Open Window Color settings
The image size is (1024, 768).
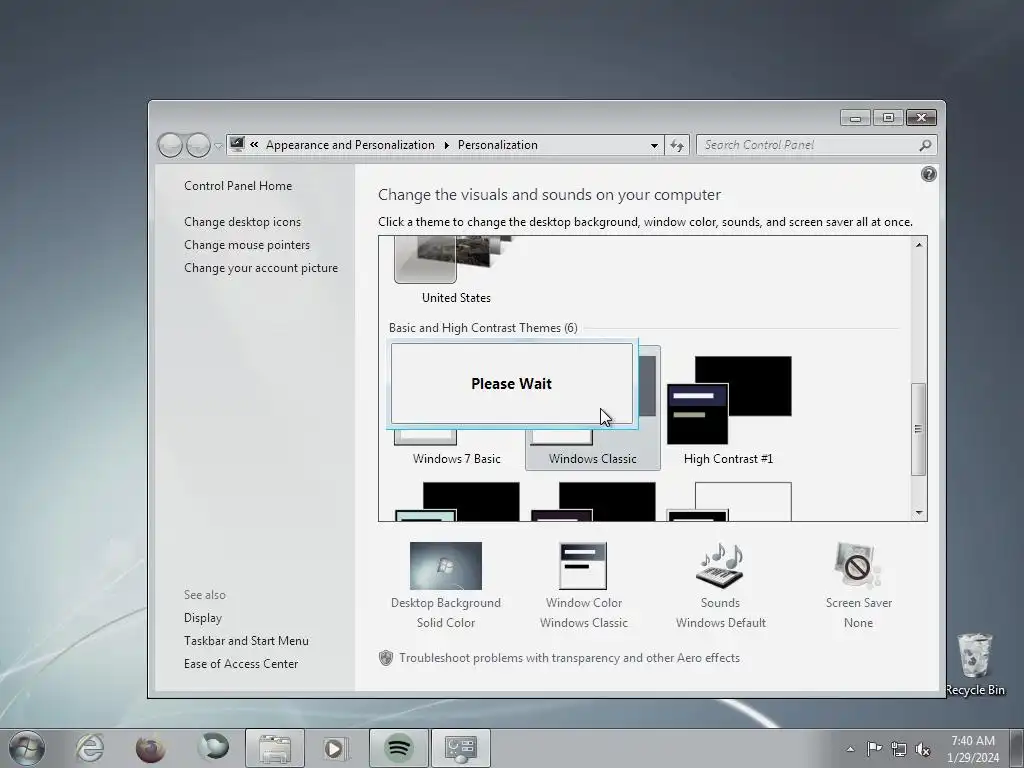584,586
